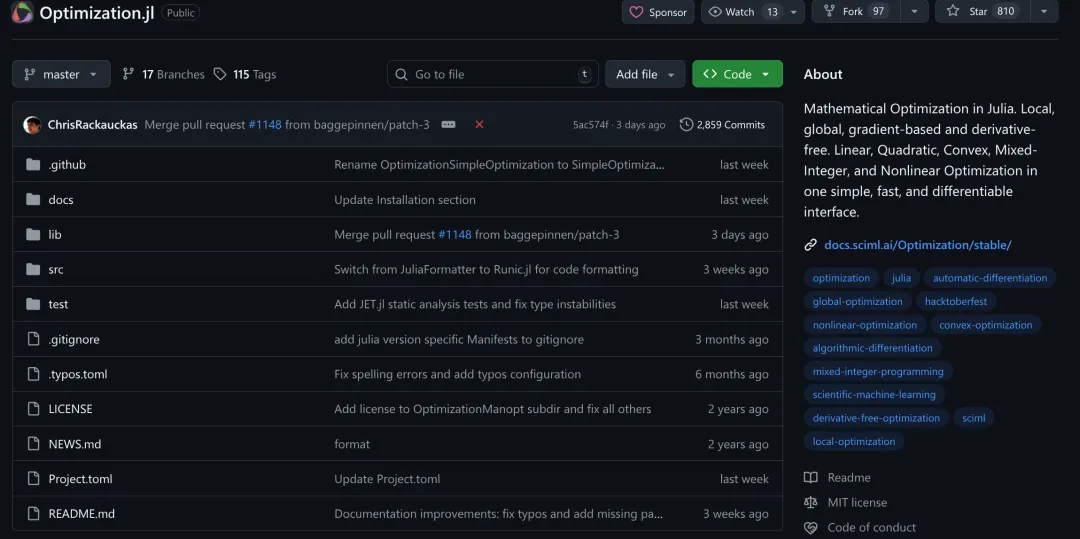Viewport: 1080px width, 539px height.
Task: Click the heart Sponsor button
Action: [658, 12]
